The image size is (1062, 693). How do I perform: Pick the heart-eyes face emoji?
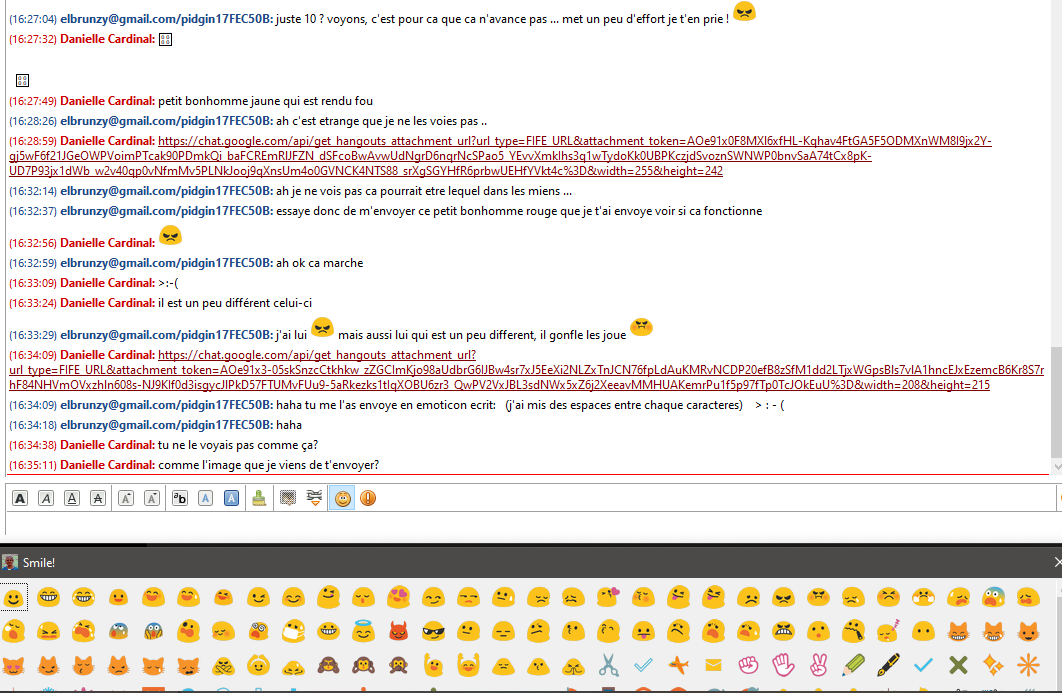pyautogui.click(x=398, y=597)
